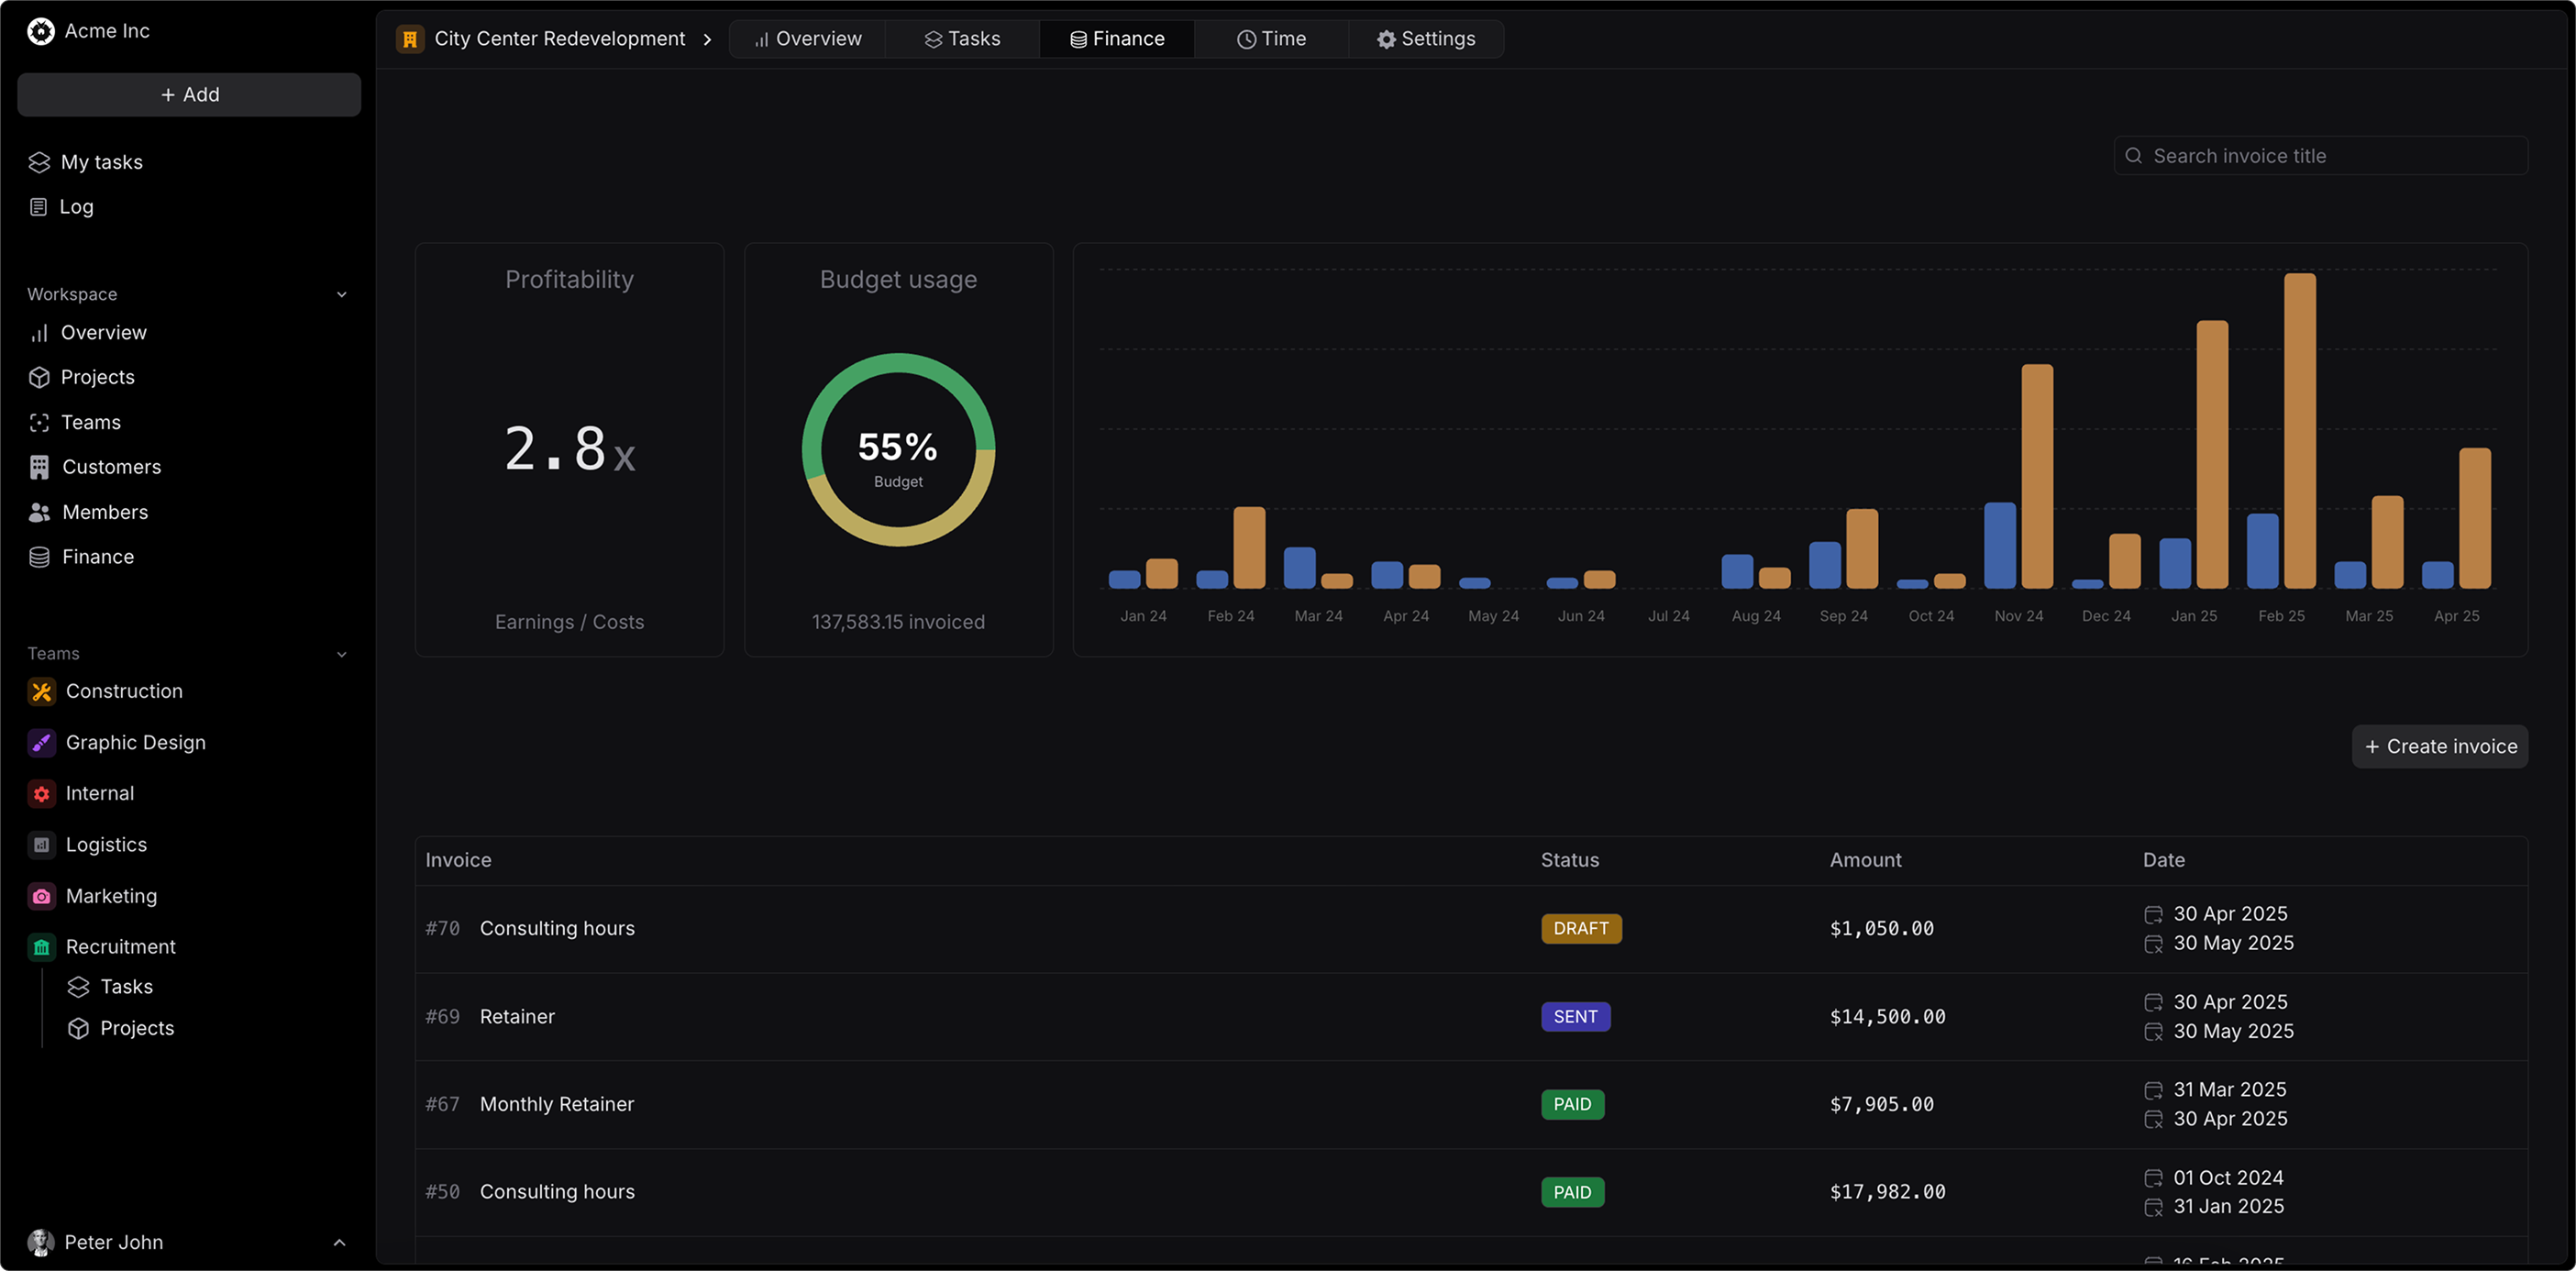Click the Acme Inc logo icon
2576x1271 pixels.
41,31
